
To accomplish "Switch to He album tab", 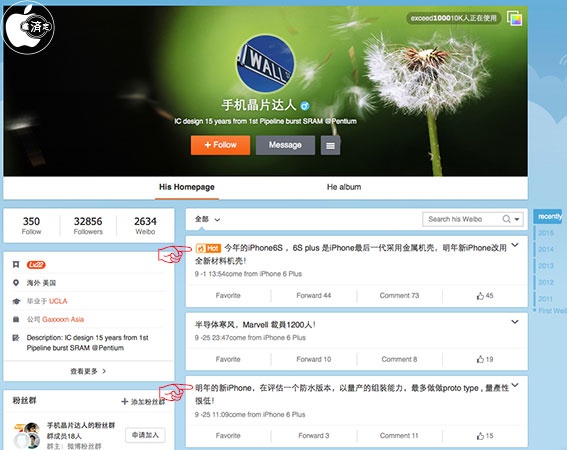I will click(344, 187).
